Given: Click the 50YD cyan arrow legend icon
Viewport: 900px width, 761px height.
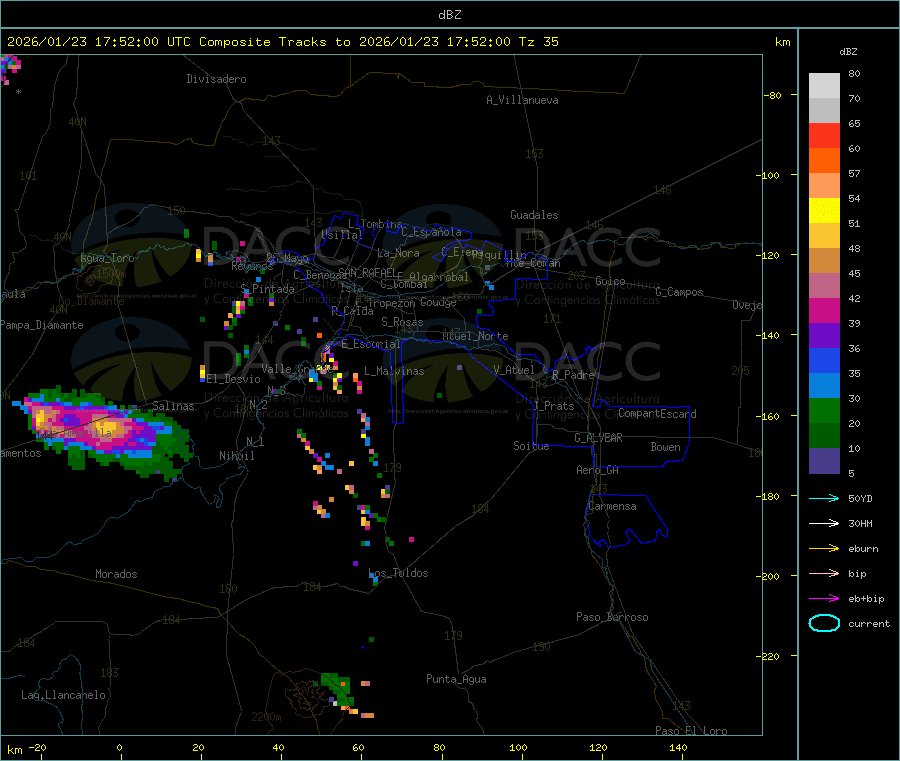Looking at the screenshot, I should [x=824, y=498].
